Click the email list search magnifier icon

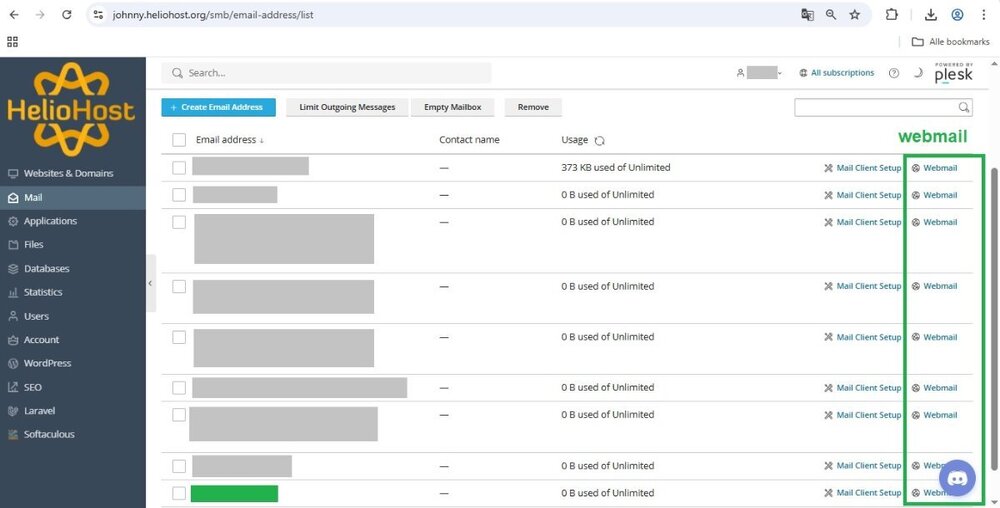point(964,107)
